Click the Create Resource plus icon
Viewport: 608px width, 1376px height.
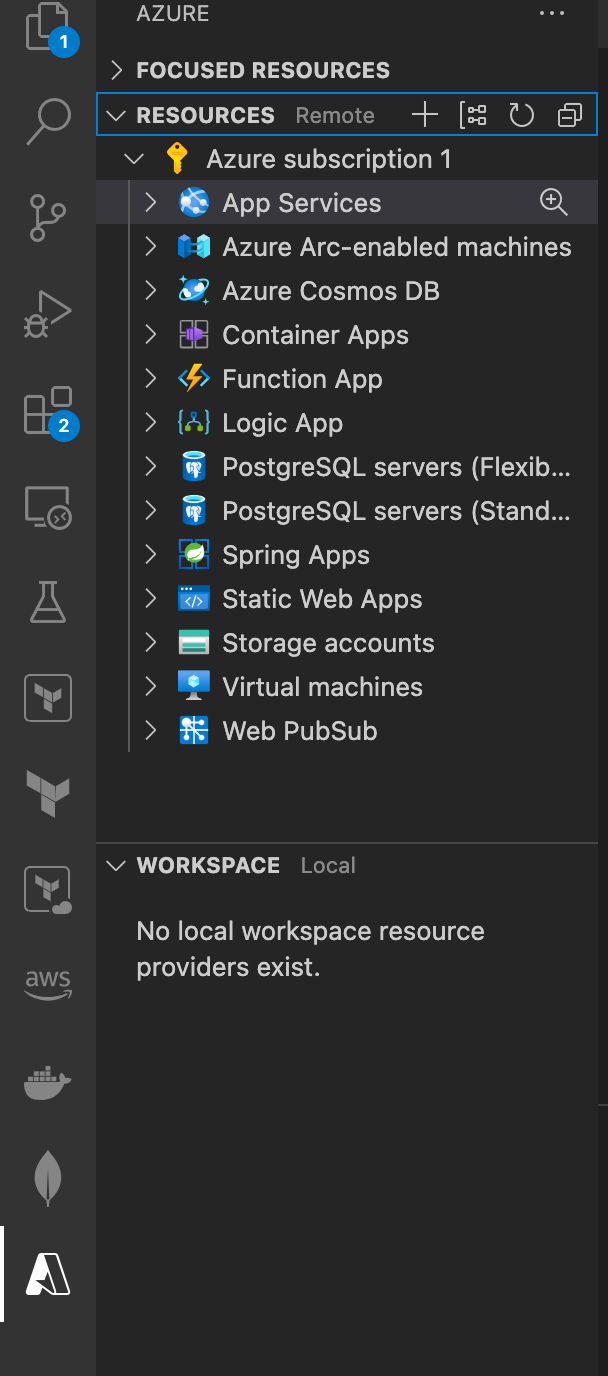click(x=425, y=115)
